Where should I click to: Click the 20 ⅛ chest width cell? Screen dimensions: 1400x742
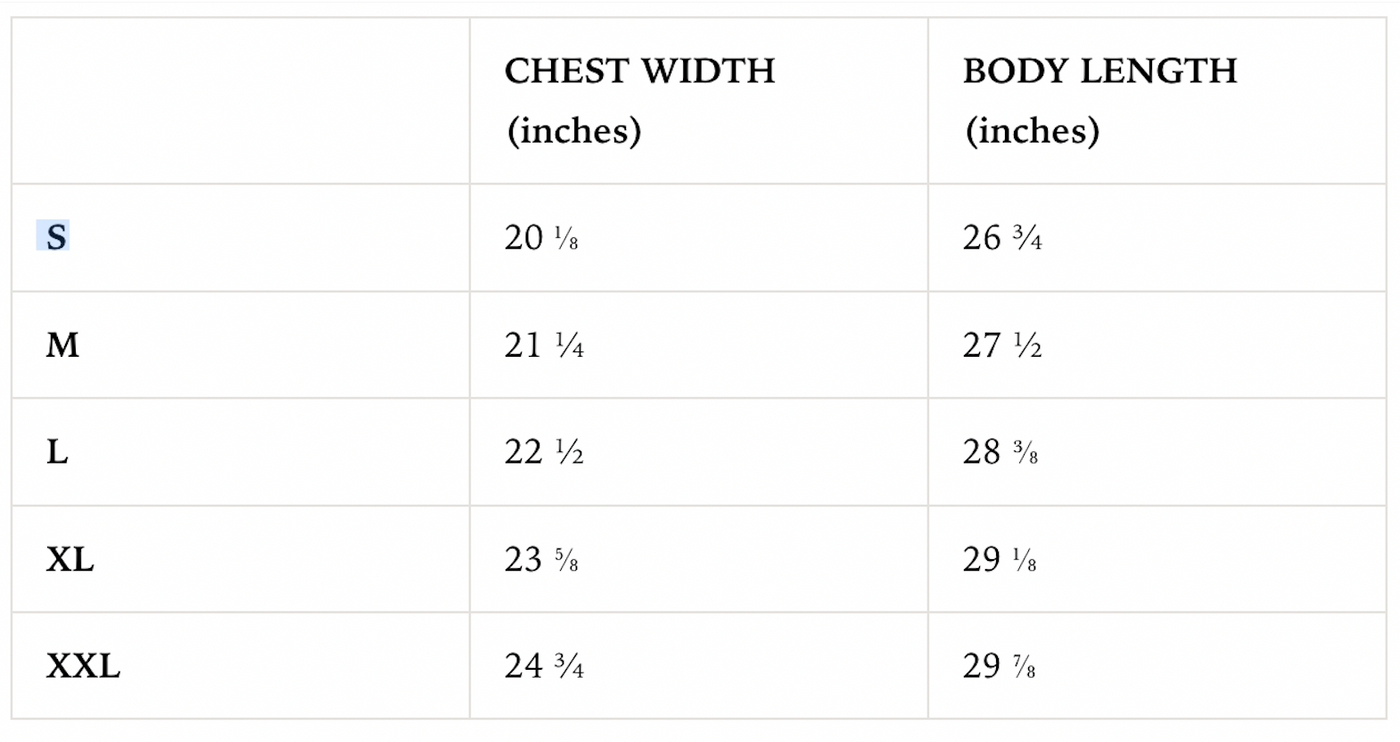point(542,238)
